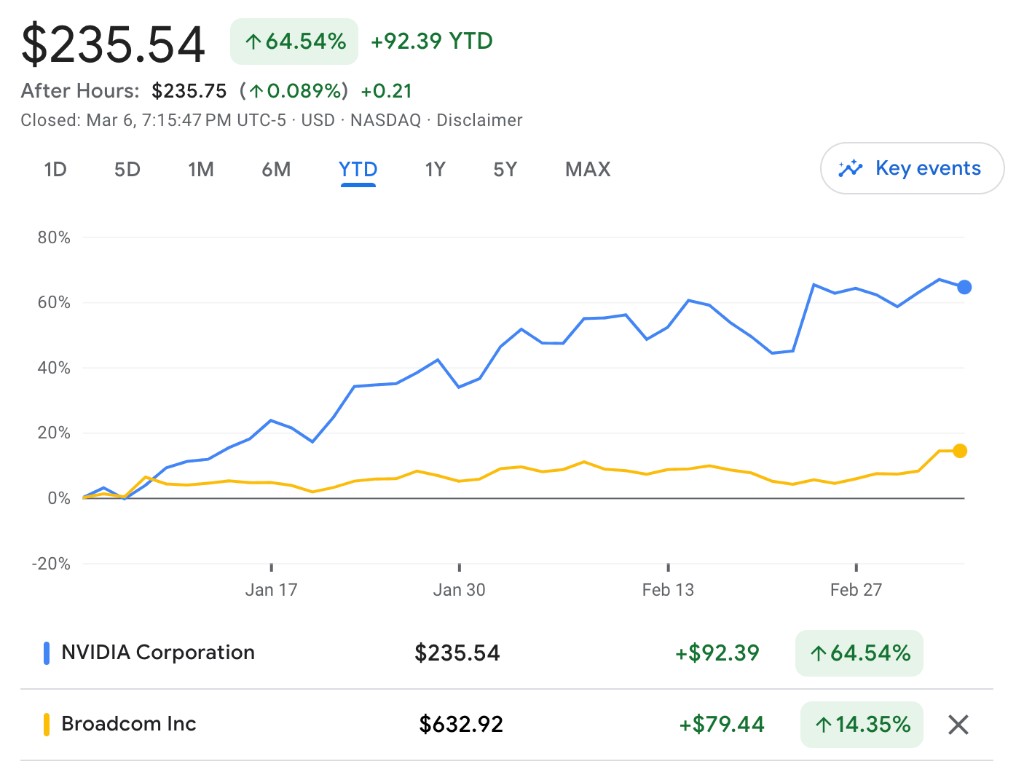Click the yellow Broadcom endpoint dot on chart
The height and width of the screenshot is (772, 1024).
[x=960, y=451]
